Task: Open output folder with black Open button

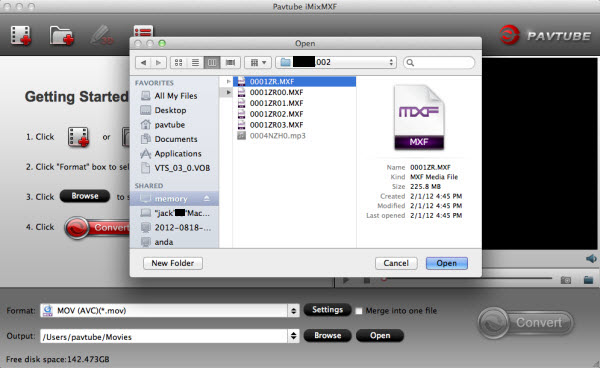Action: coord(380,335)
